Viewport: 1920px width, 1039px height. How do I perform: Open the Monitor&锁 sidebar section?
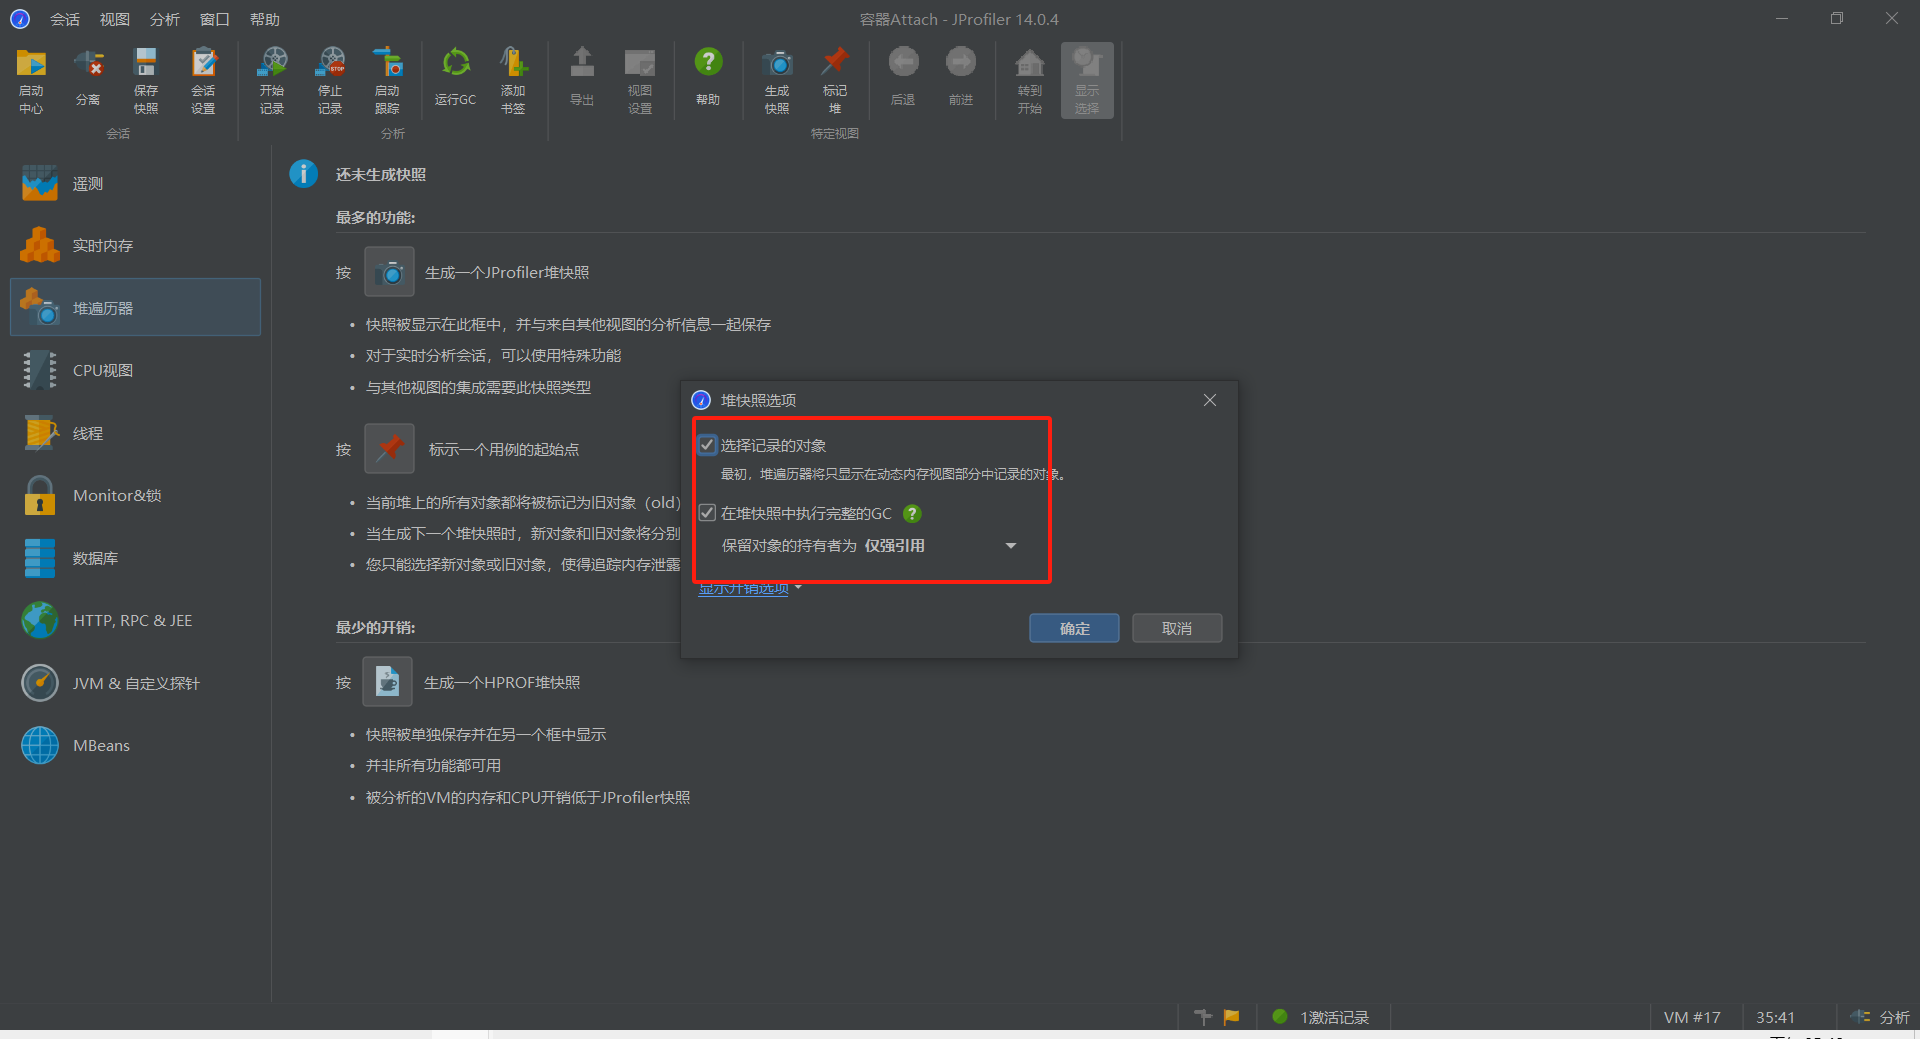click(x=135, y=495)
